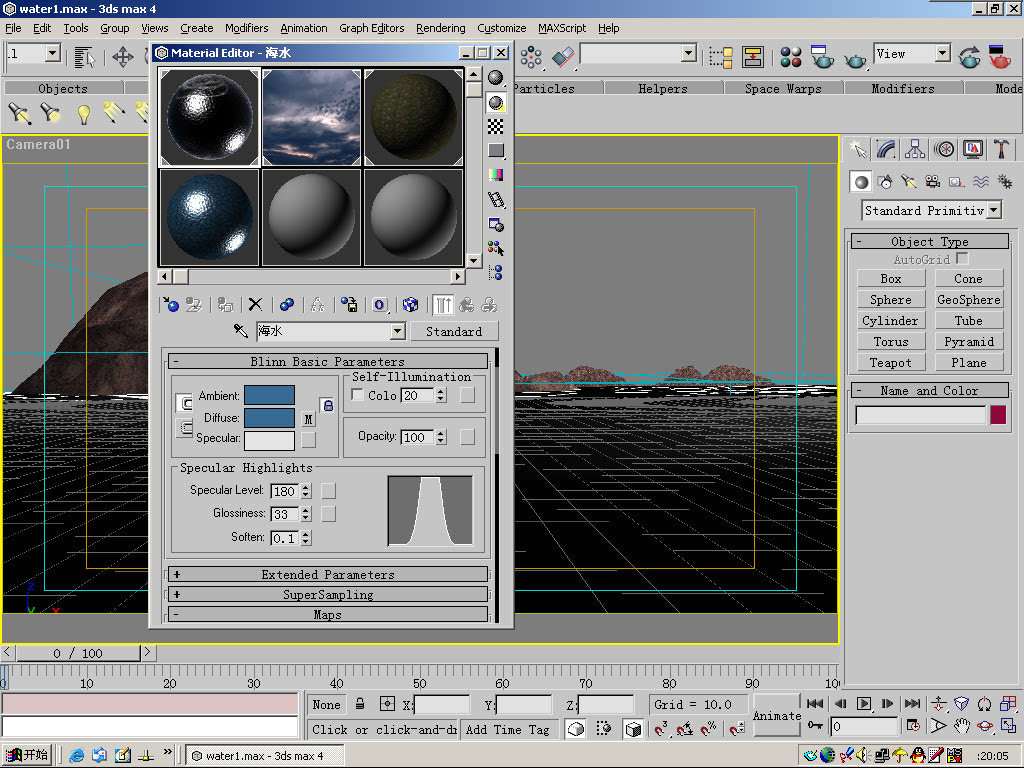Click Sample UV Tiling icon in Material Editor
Image resolution: width=1024 pixels, height=768 pixels.
pos(496,151)
